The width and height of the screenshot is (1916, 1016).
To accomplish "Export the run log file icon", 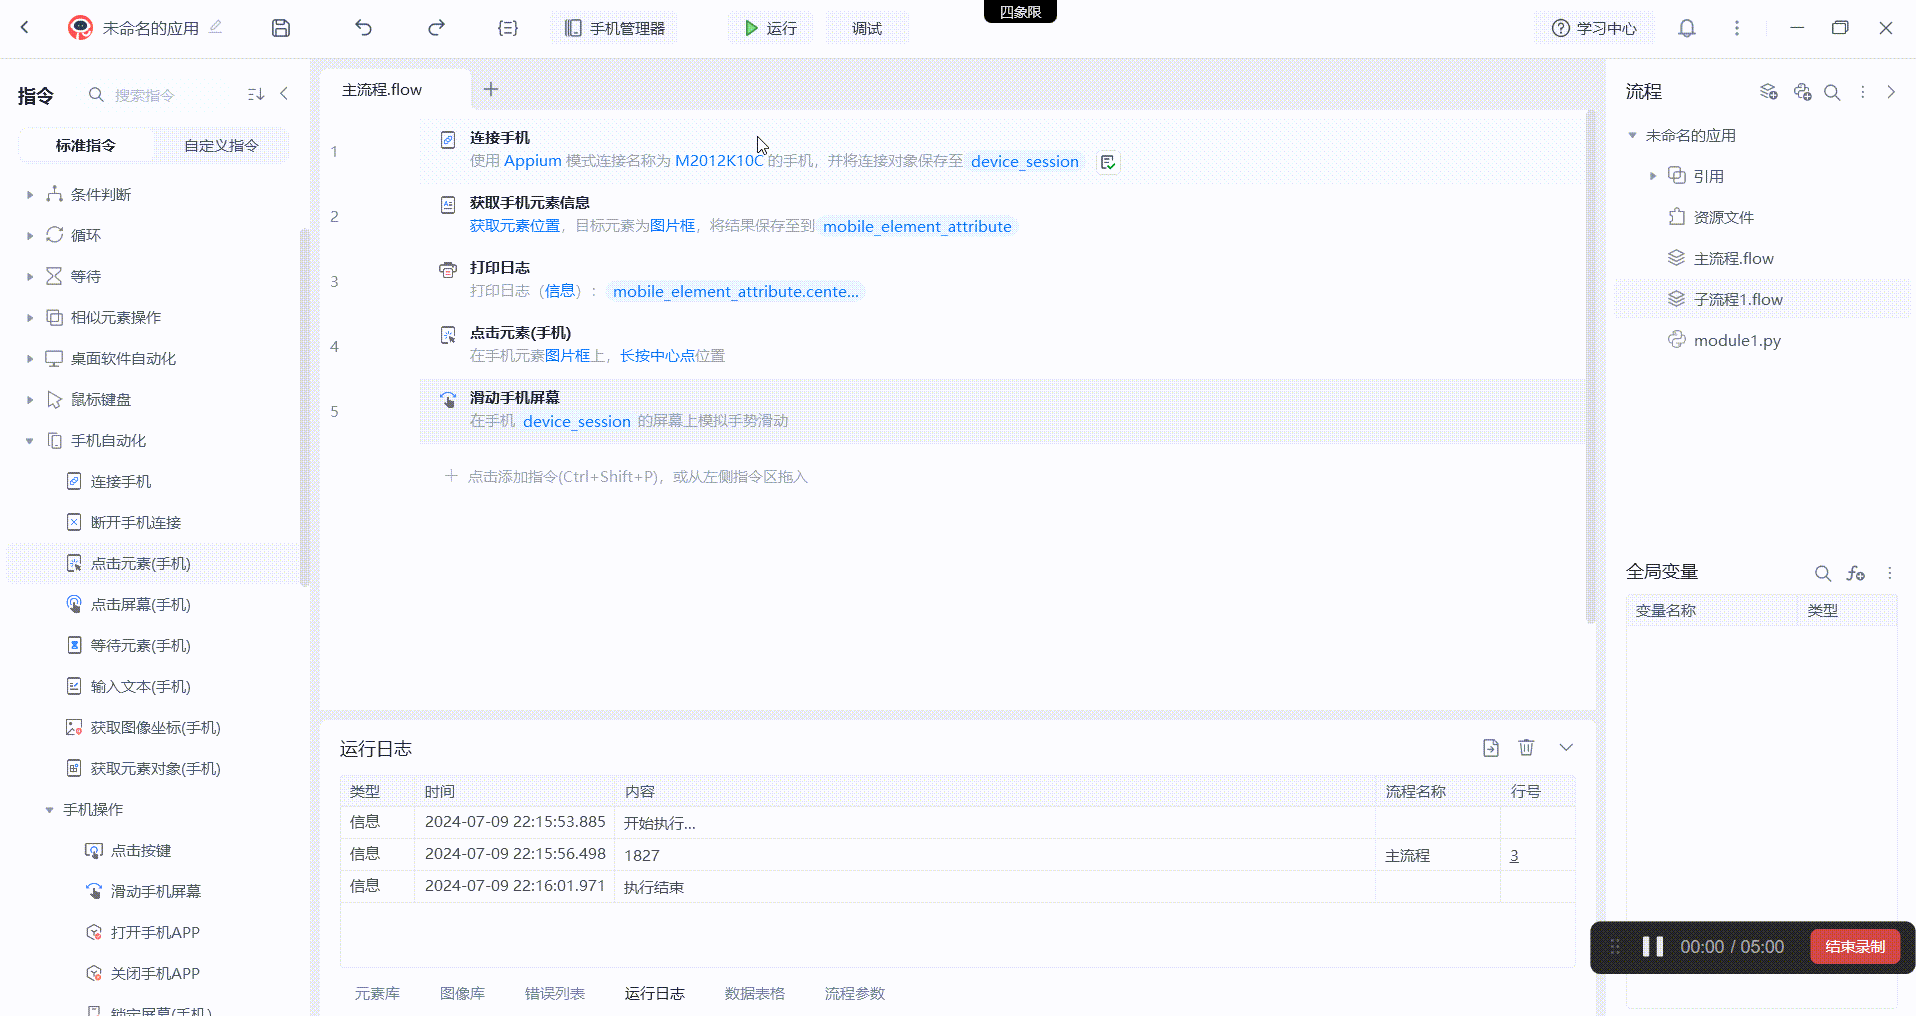I will point(1490,748).
